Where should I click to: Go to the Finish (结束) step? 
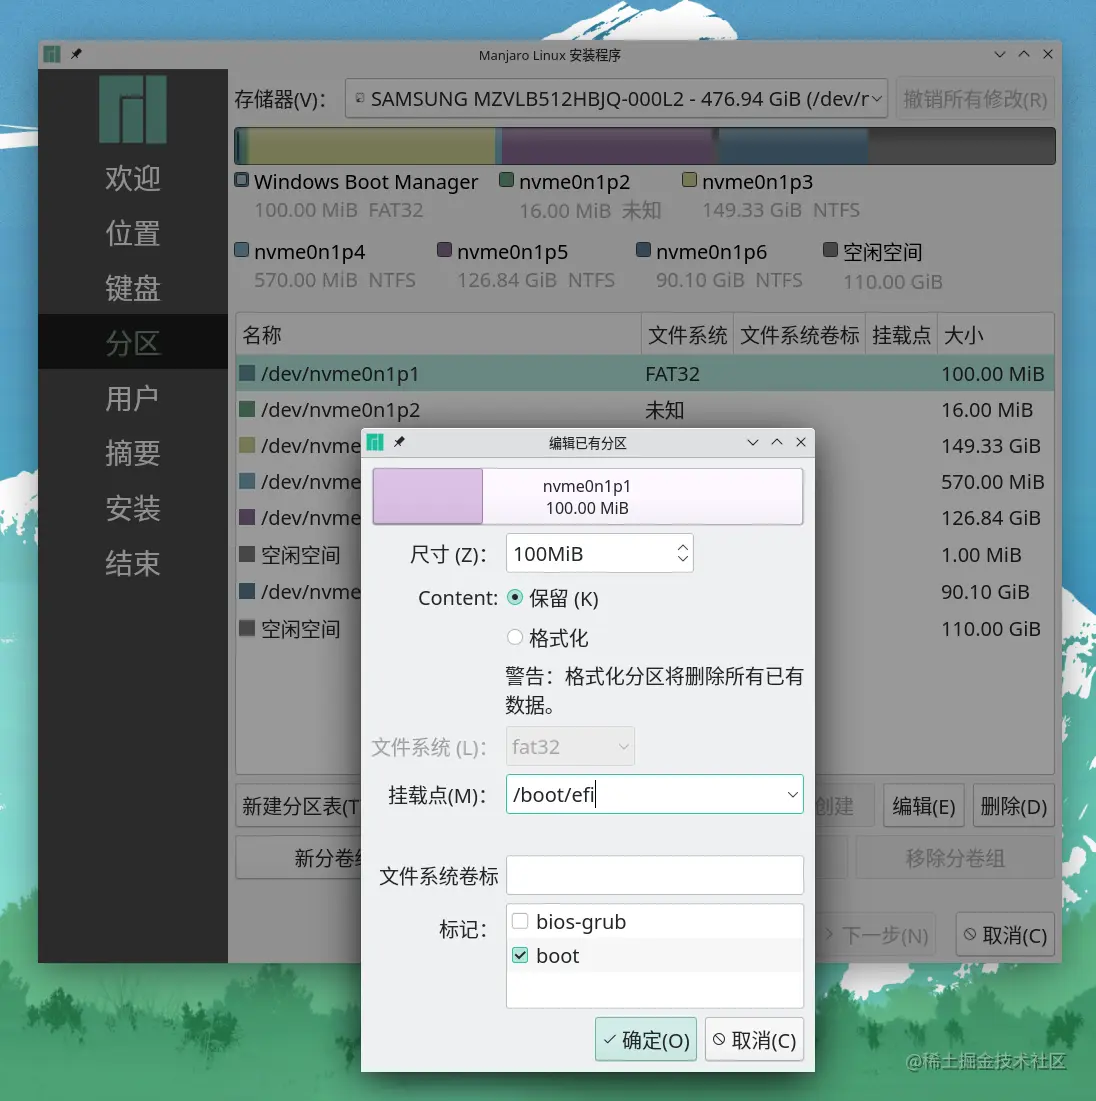[133, 563]
